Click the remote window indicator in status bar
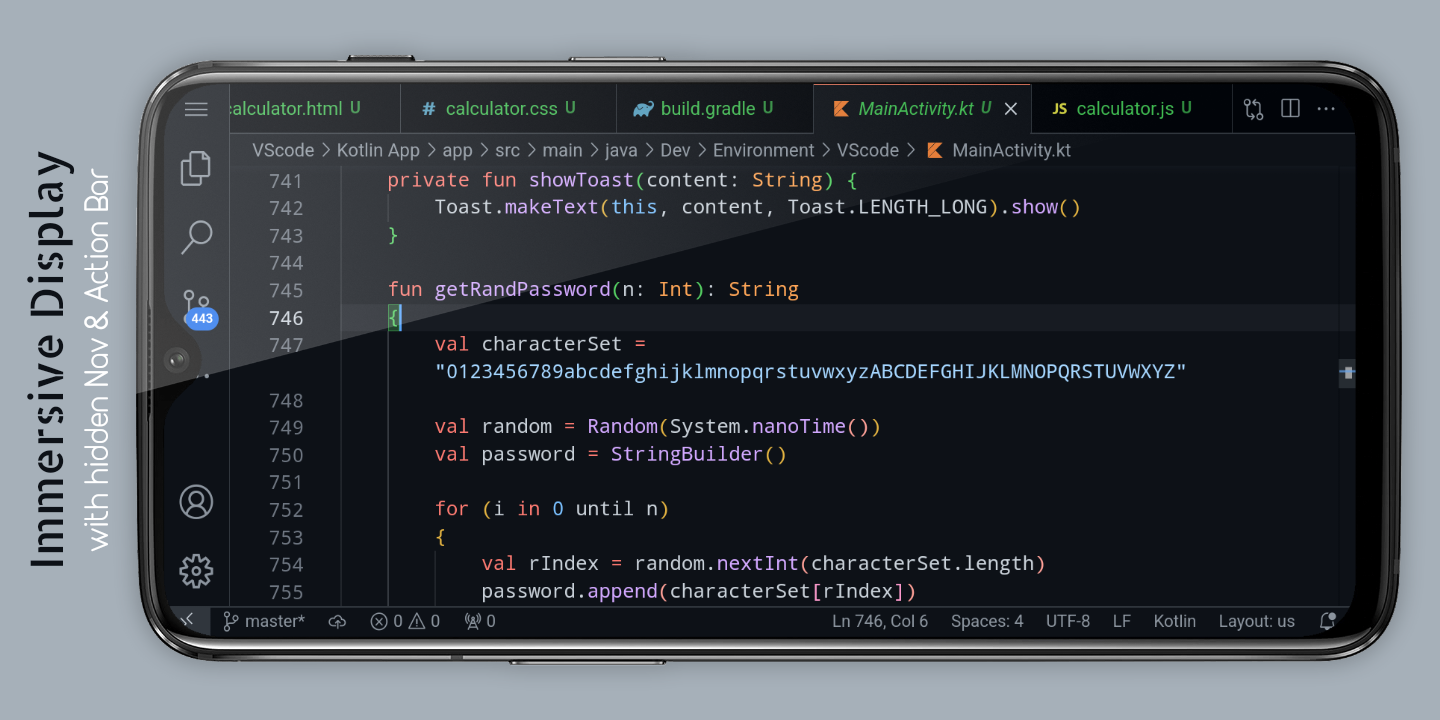 click(187, 621)
